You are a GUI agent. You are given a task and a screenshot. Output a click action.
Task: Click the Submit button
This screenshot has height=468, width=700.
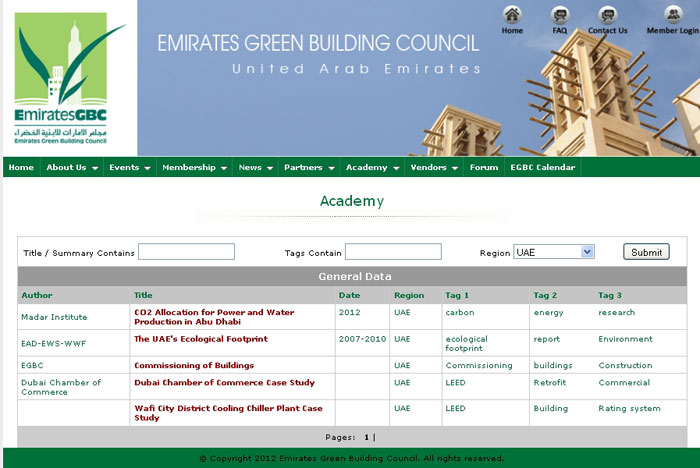646,252
